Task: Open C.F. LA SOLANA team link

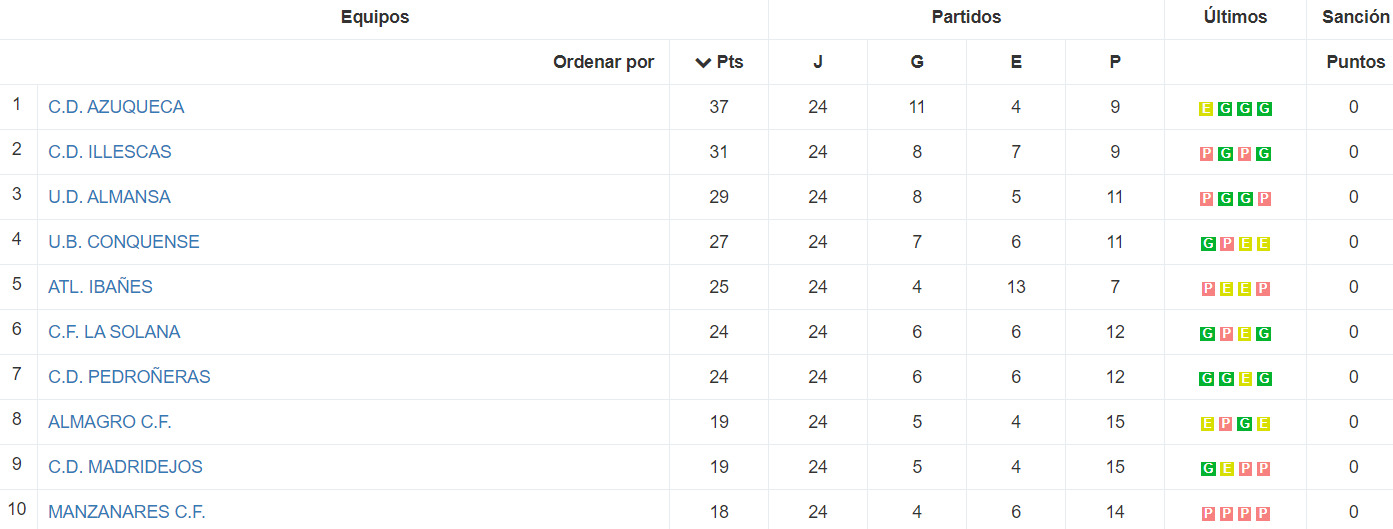Action: tap(114, 332)
